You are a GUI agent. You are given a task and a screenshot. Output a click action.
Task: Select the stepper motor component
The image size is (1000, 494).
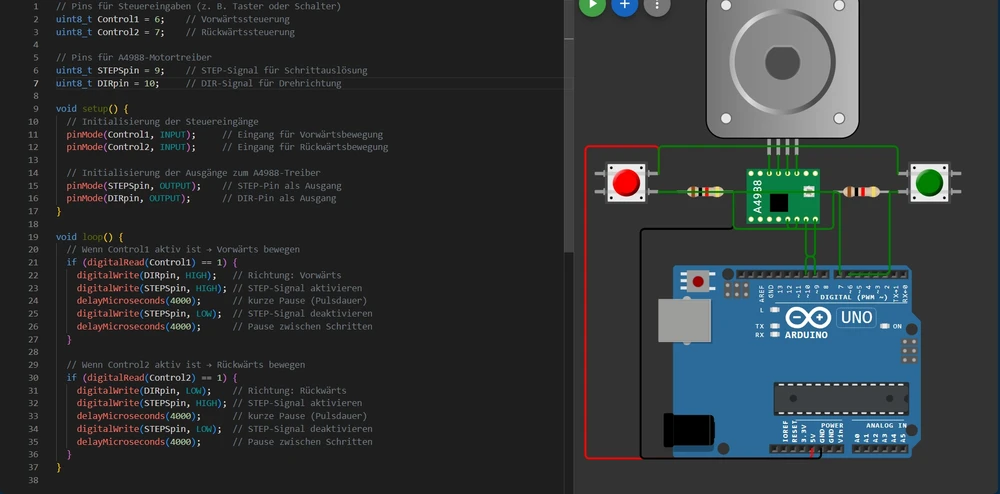click(x=782, y=65)
